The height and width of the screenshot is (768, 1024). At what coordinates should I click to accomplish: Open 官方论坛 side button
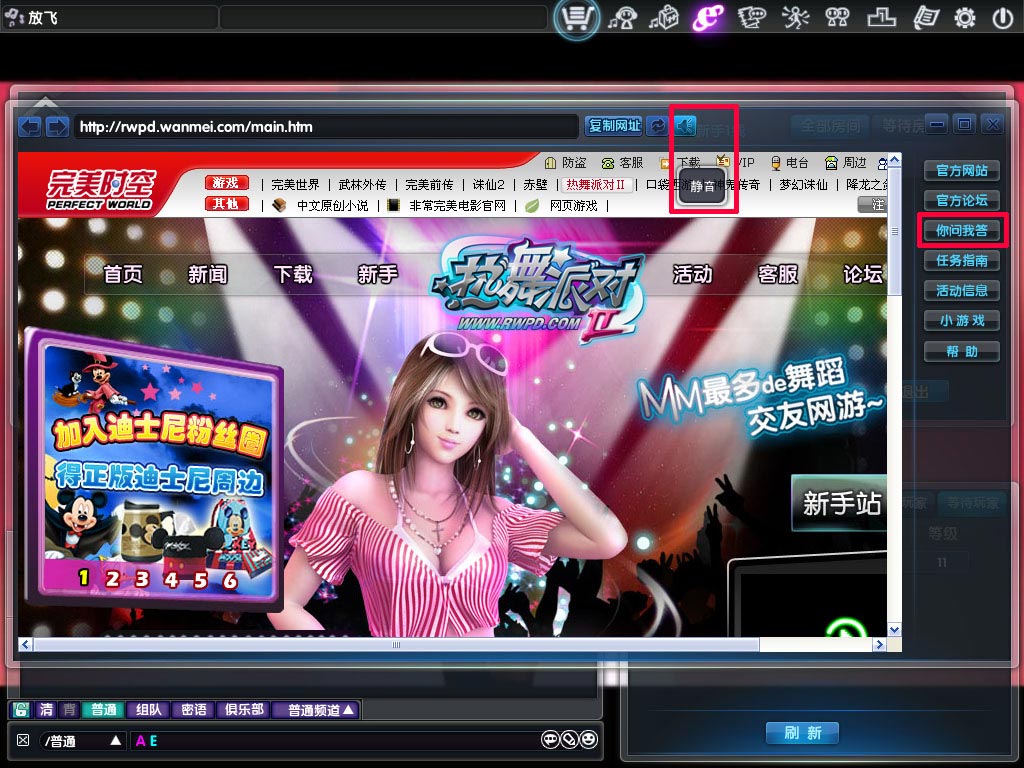(961, 200)
